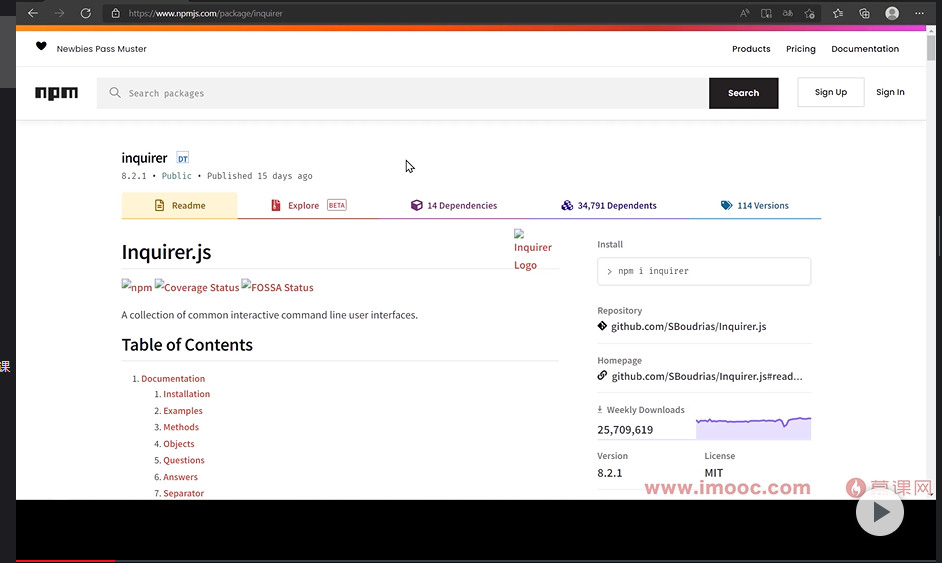The image size is (942, 563).
Task: Click the video play button overlay
Action: (880, 512)
